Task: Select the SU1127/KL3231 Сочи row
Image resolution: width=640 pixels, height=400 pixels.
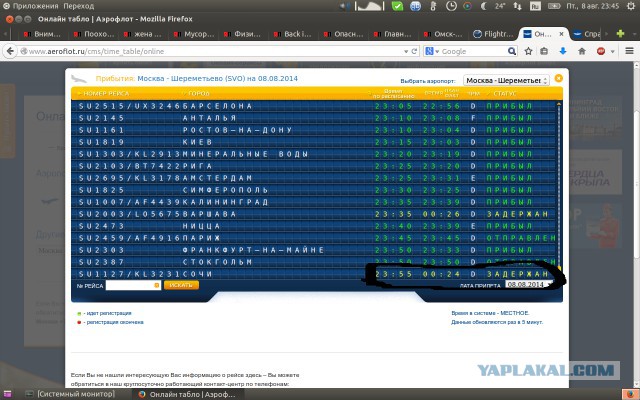Action: tap(313, 274)
